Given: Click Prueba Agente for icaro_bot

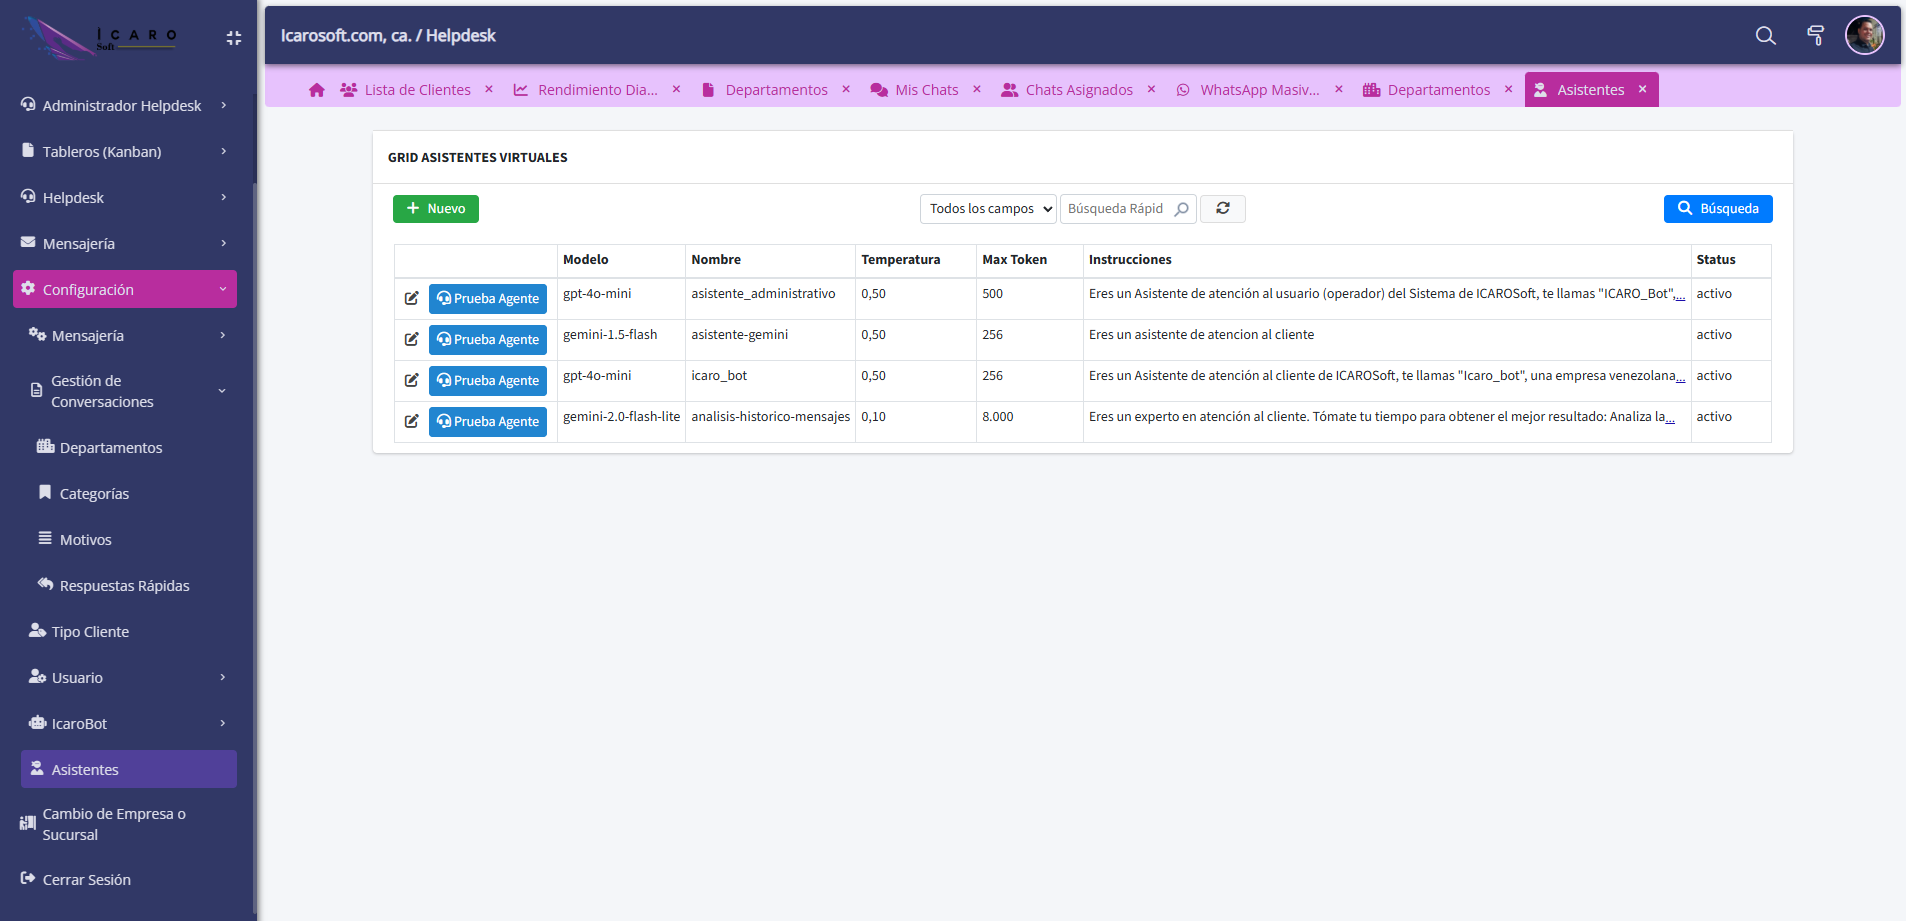Looking at the screenshot, I should point(488,380).
